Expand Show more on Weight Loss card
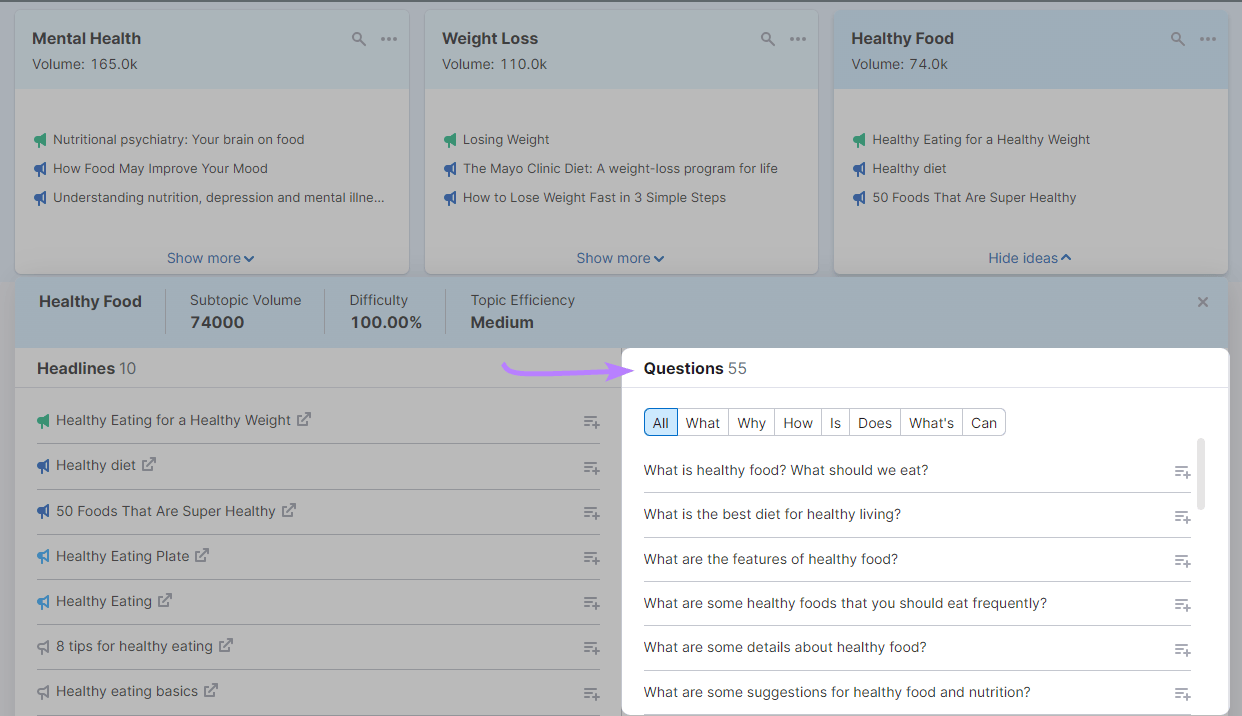The height and width of the screenshot is (716, 1242). click(620, 257)
